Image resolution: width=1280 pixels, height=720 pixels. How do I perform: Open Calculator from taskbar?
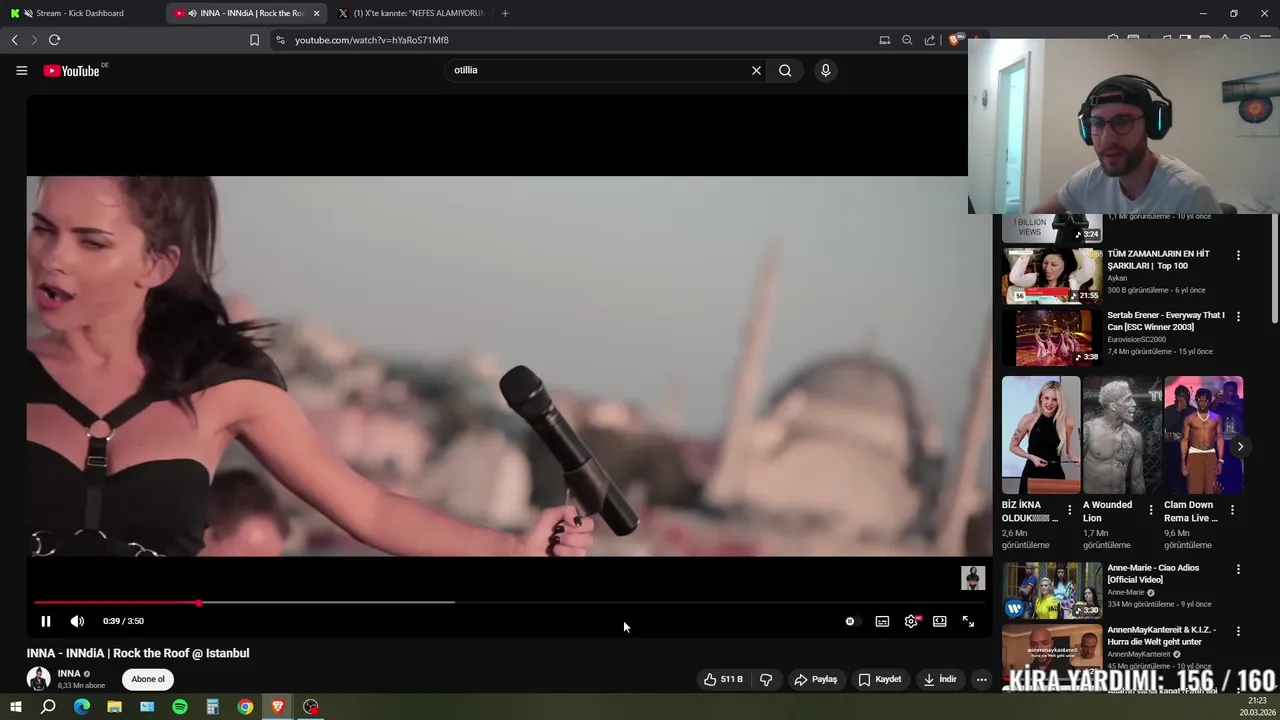pyautogui.click(x=212, y=707)
